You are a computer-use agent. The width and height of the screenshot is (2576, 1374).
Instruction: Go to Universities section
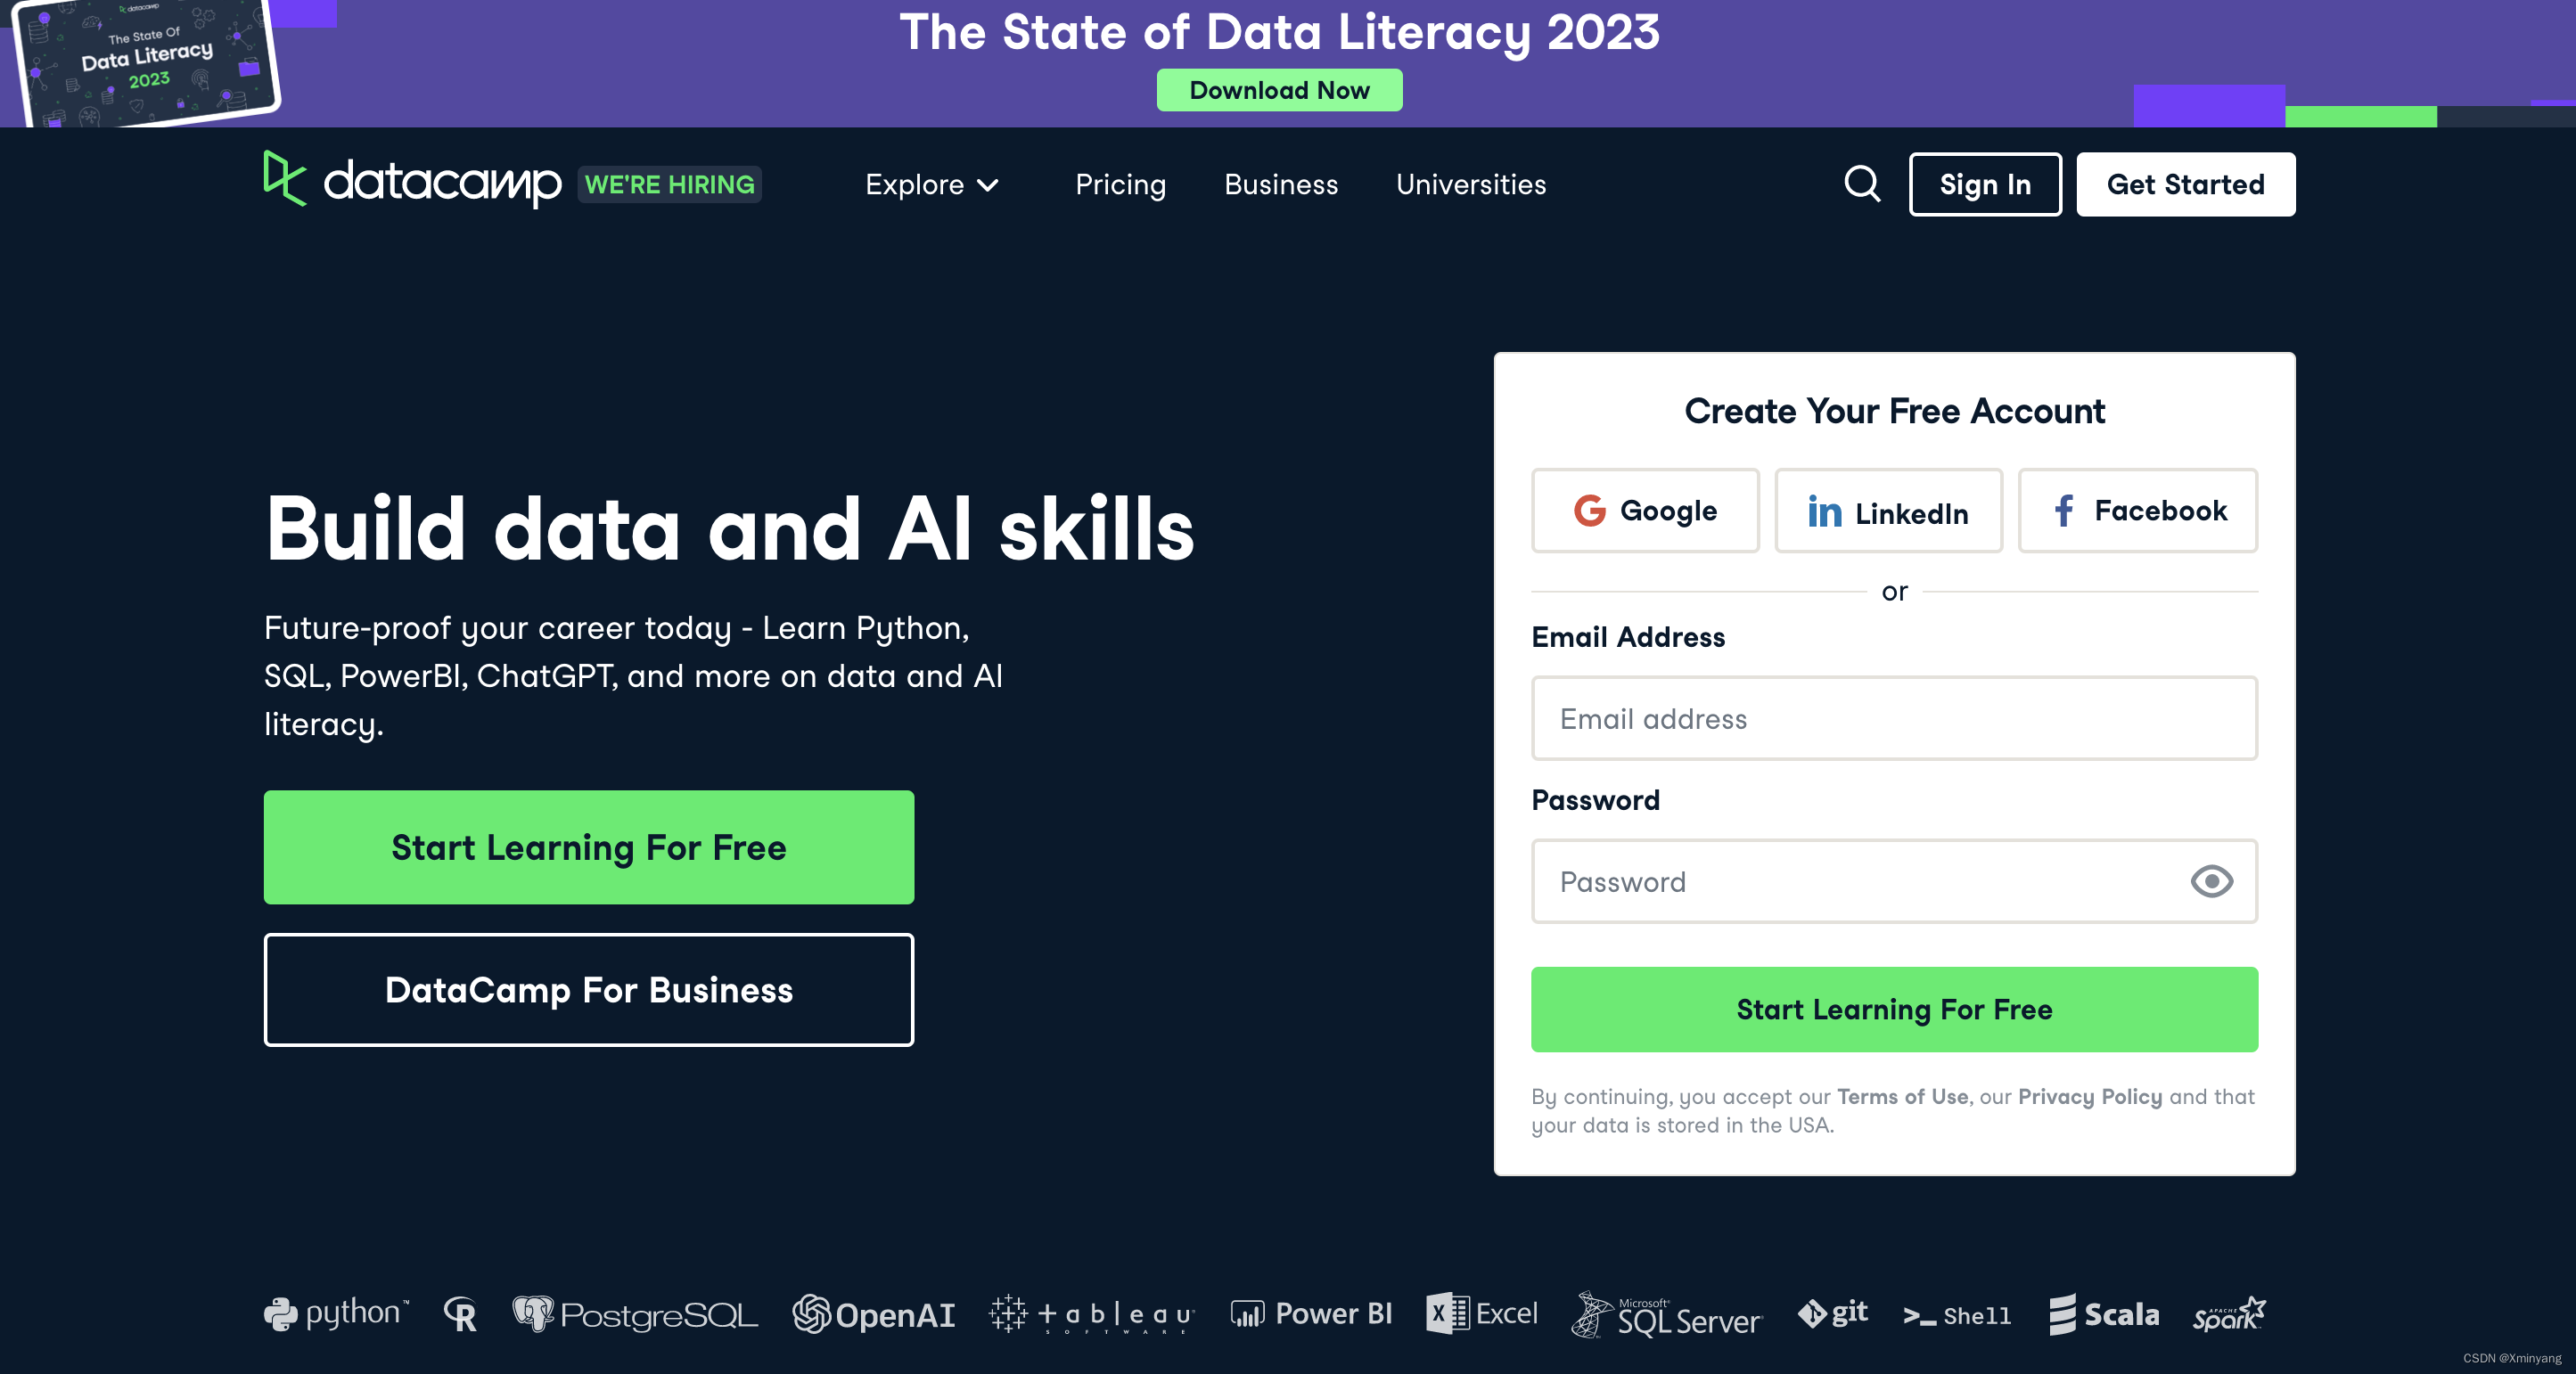[1470, 185]
